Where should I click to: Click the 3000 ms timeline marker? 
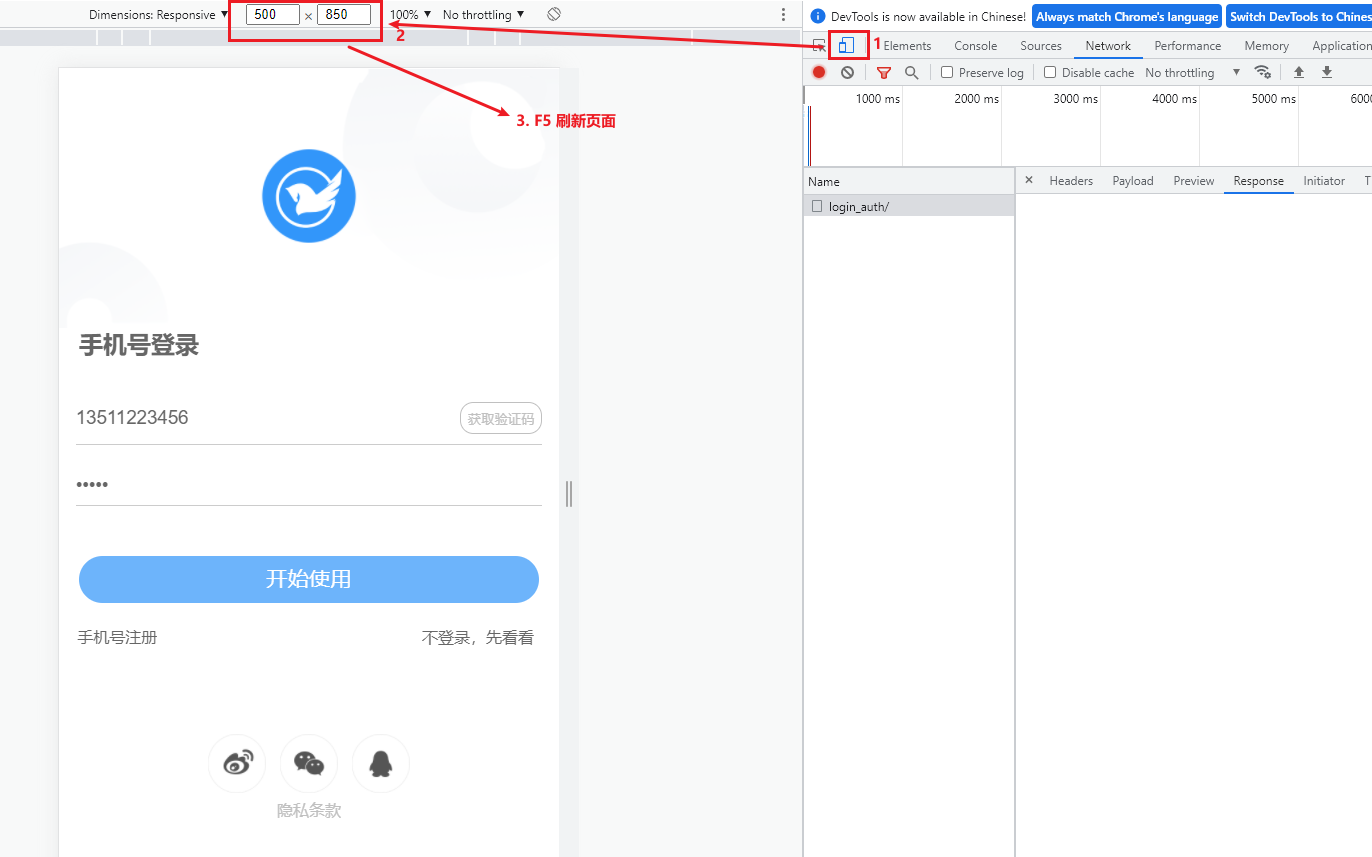coord(1076,99)
